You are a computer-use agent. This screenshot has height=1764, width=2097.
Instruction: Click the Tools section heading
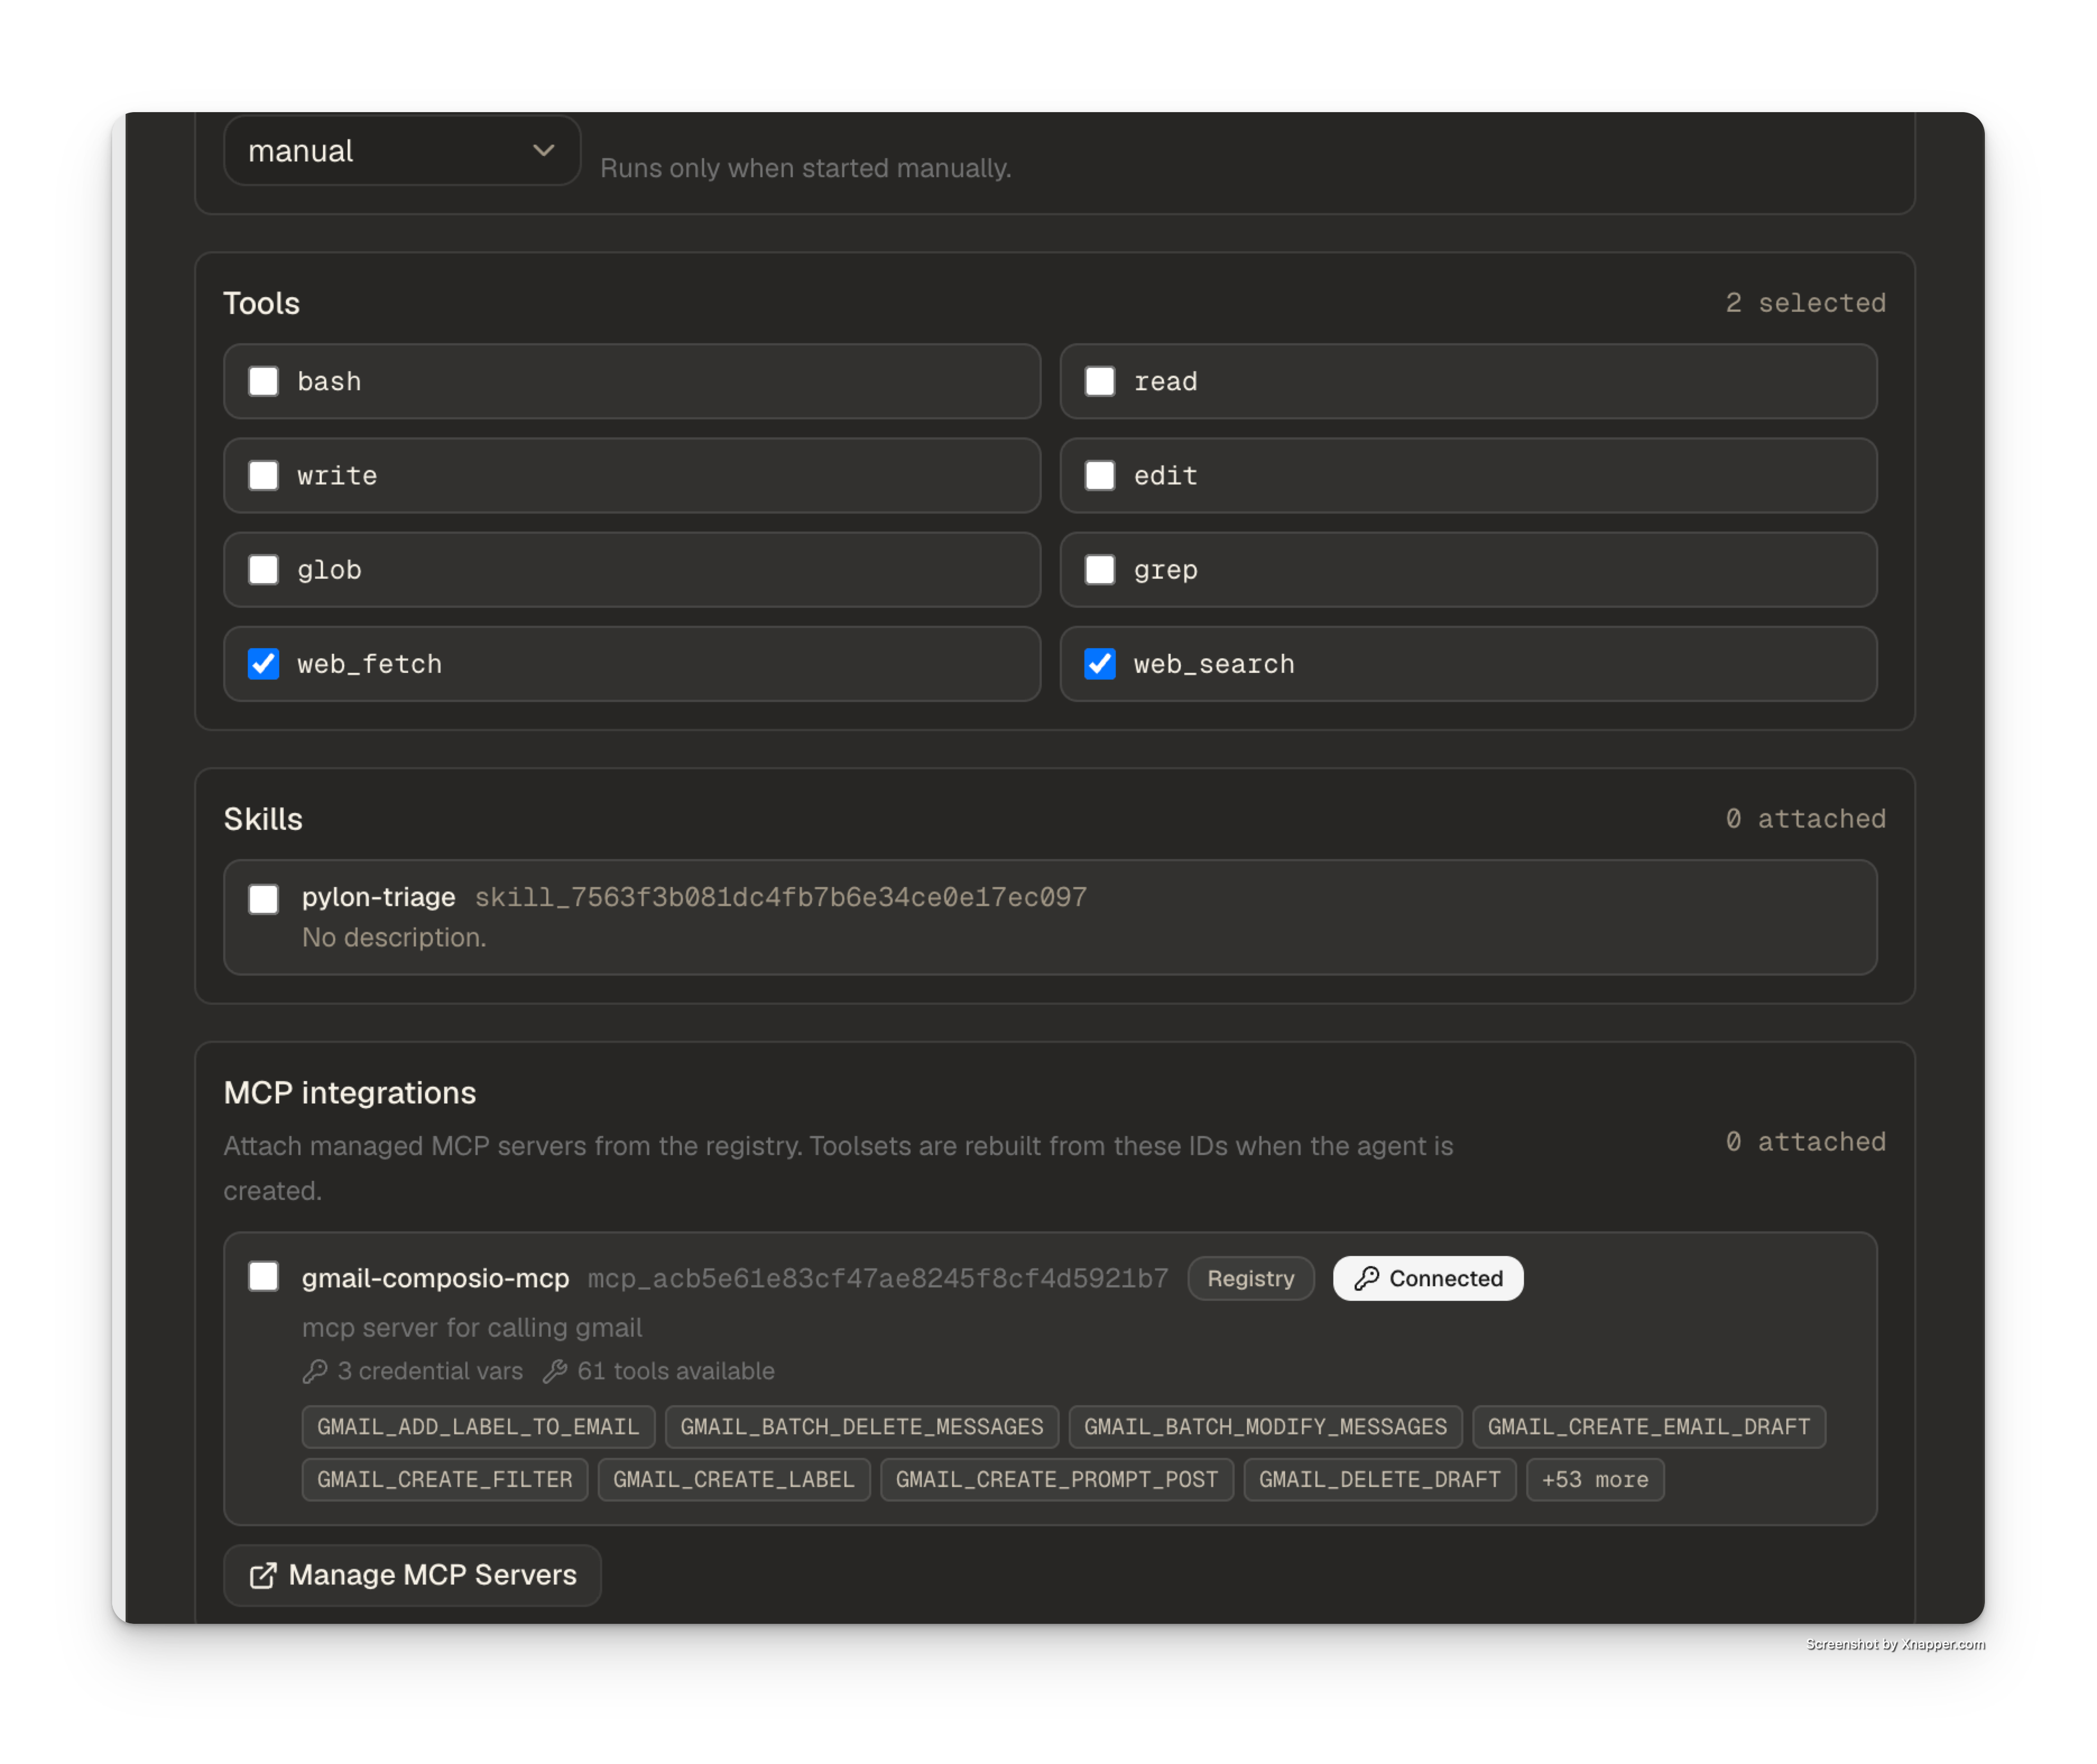point(261,303)
